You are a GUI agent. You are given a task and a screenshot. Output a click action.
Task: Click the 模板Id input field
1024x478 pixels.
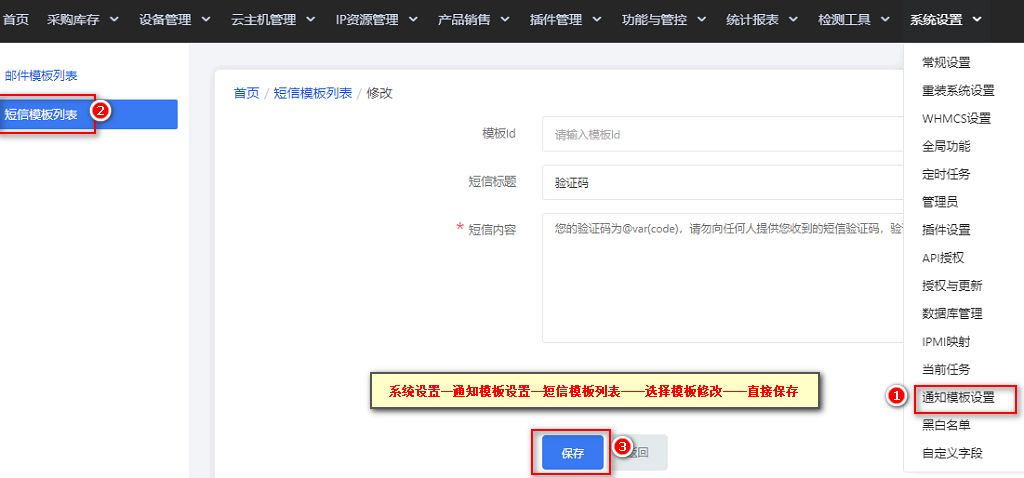coord(722,134)
